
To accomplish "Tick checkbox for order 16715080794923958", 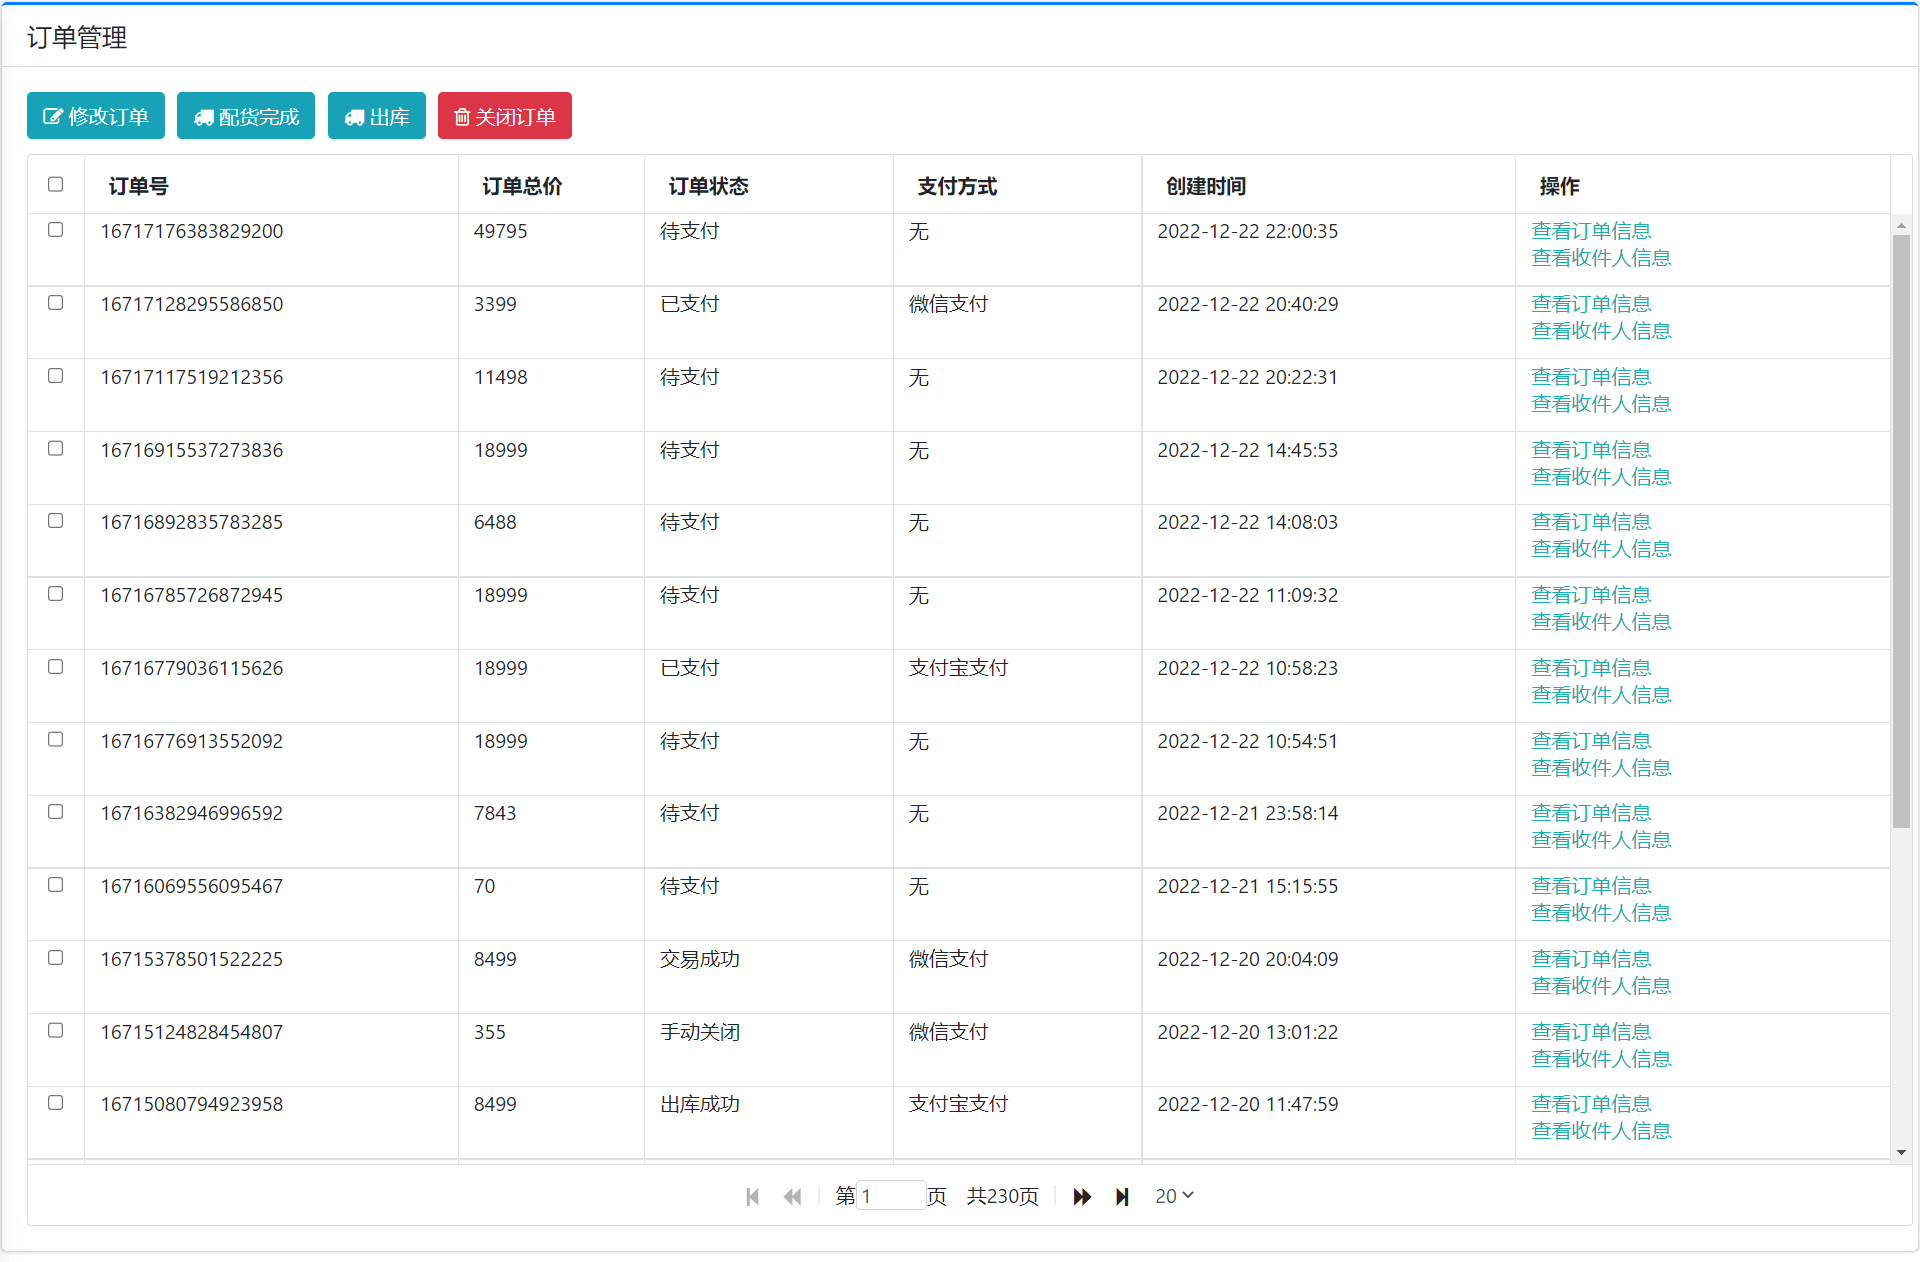I will tap(56, 1103).
